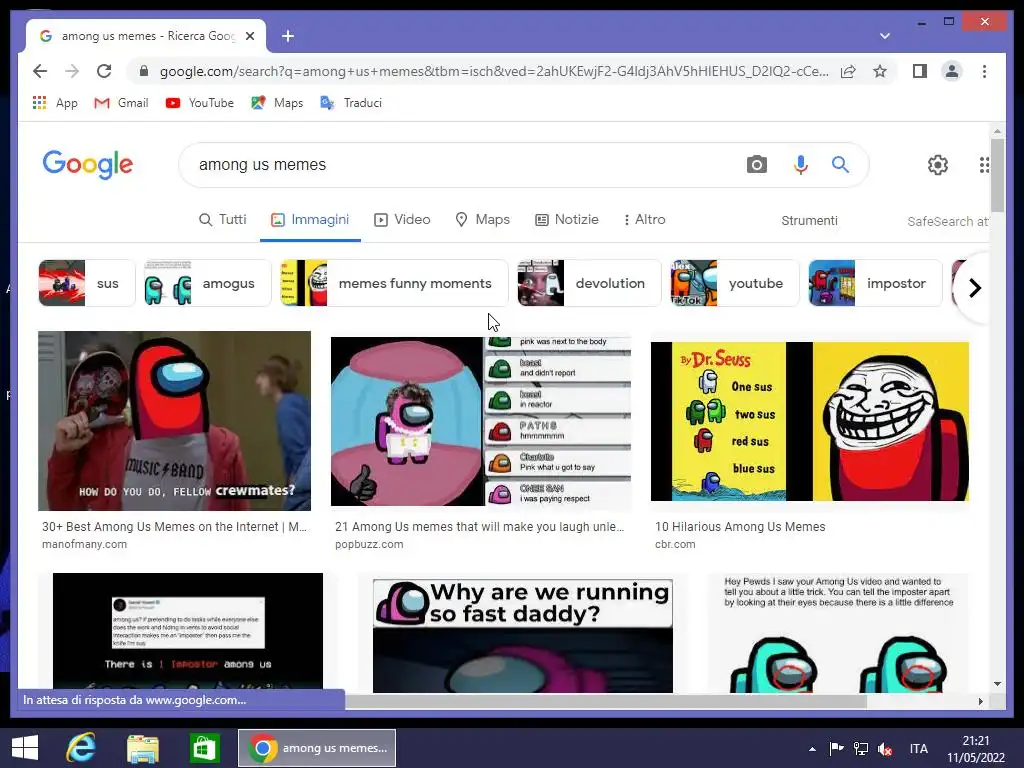Switch to the Maps search tab
Image resolution: width=1024 pixels, height=768 pixels.
click(483, 219)
